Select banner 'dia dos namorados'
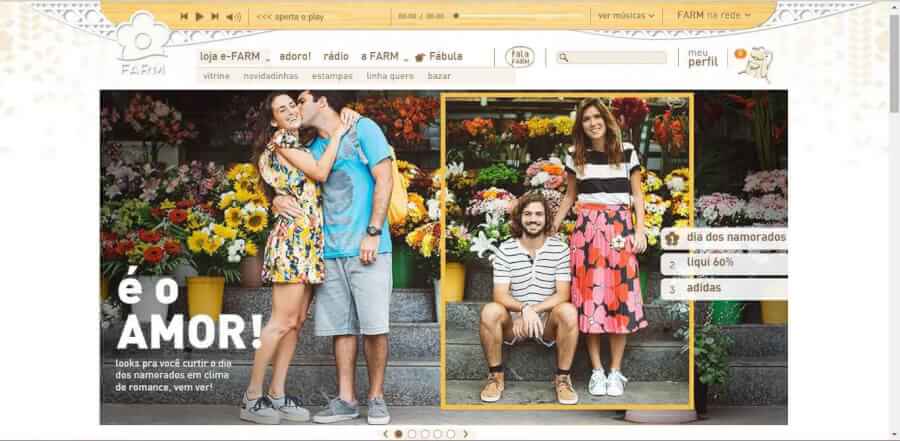Screen dimensions: 900x441 click(x=724, y=238)
